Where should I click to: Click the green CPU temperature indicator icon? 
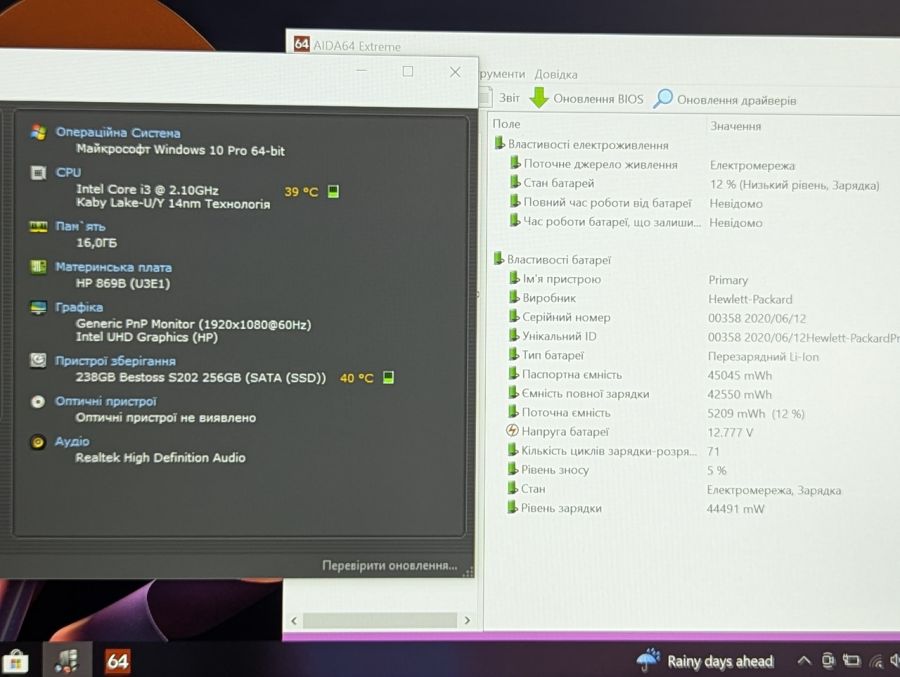click(333, 191)
